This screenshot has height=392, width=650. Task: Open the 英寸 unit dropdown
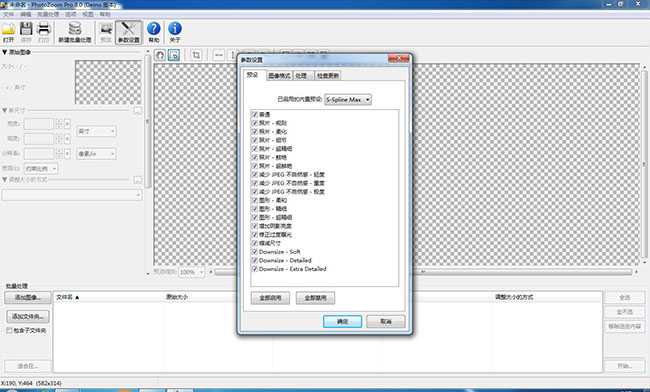coord(96,131)
